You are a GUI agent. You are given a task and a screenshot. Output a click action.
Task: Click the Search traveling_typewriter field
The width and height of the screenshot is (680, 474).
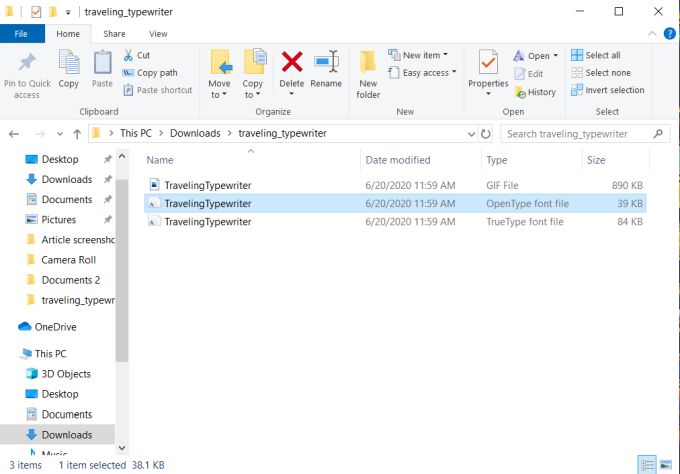[x=585, y=134]
